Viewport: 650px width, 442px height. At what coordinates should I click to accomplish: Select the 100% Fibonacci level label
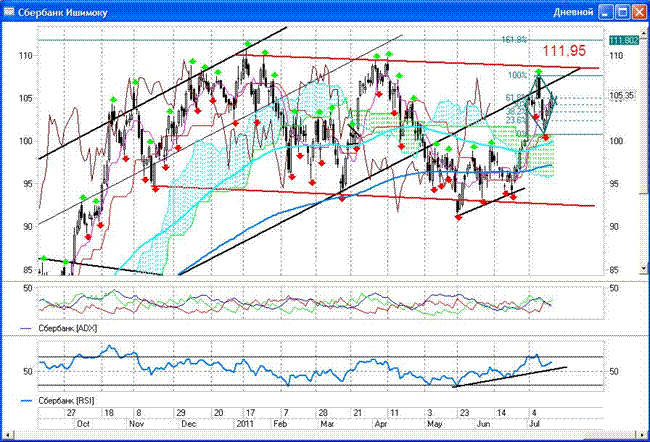tap(517, 75)
